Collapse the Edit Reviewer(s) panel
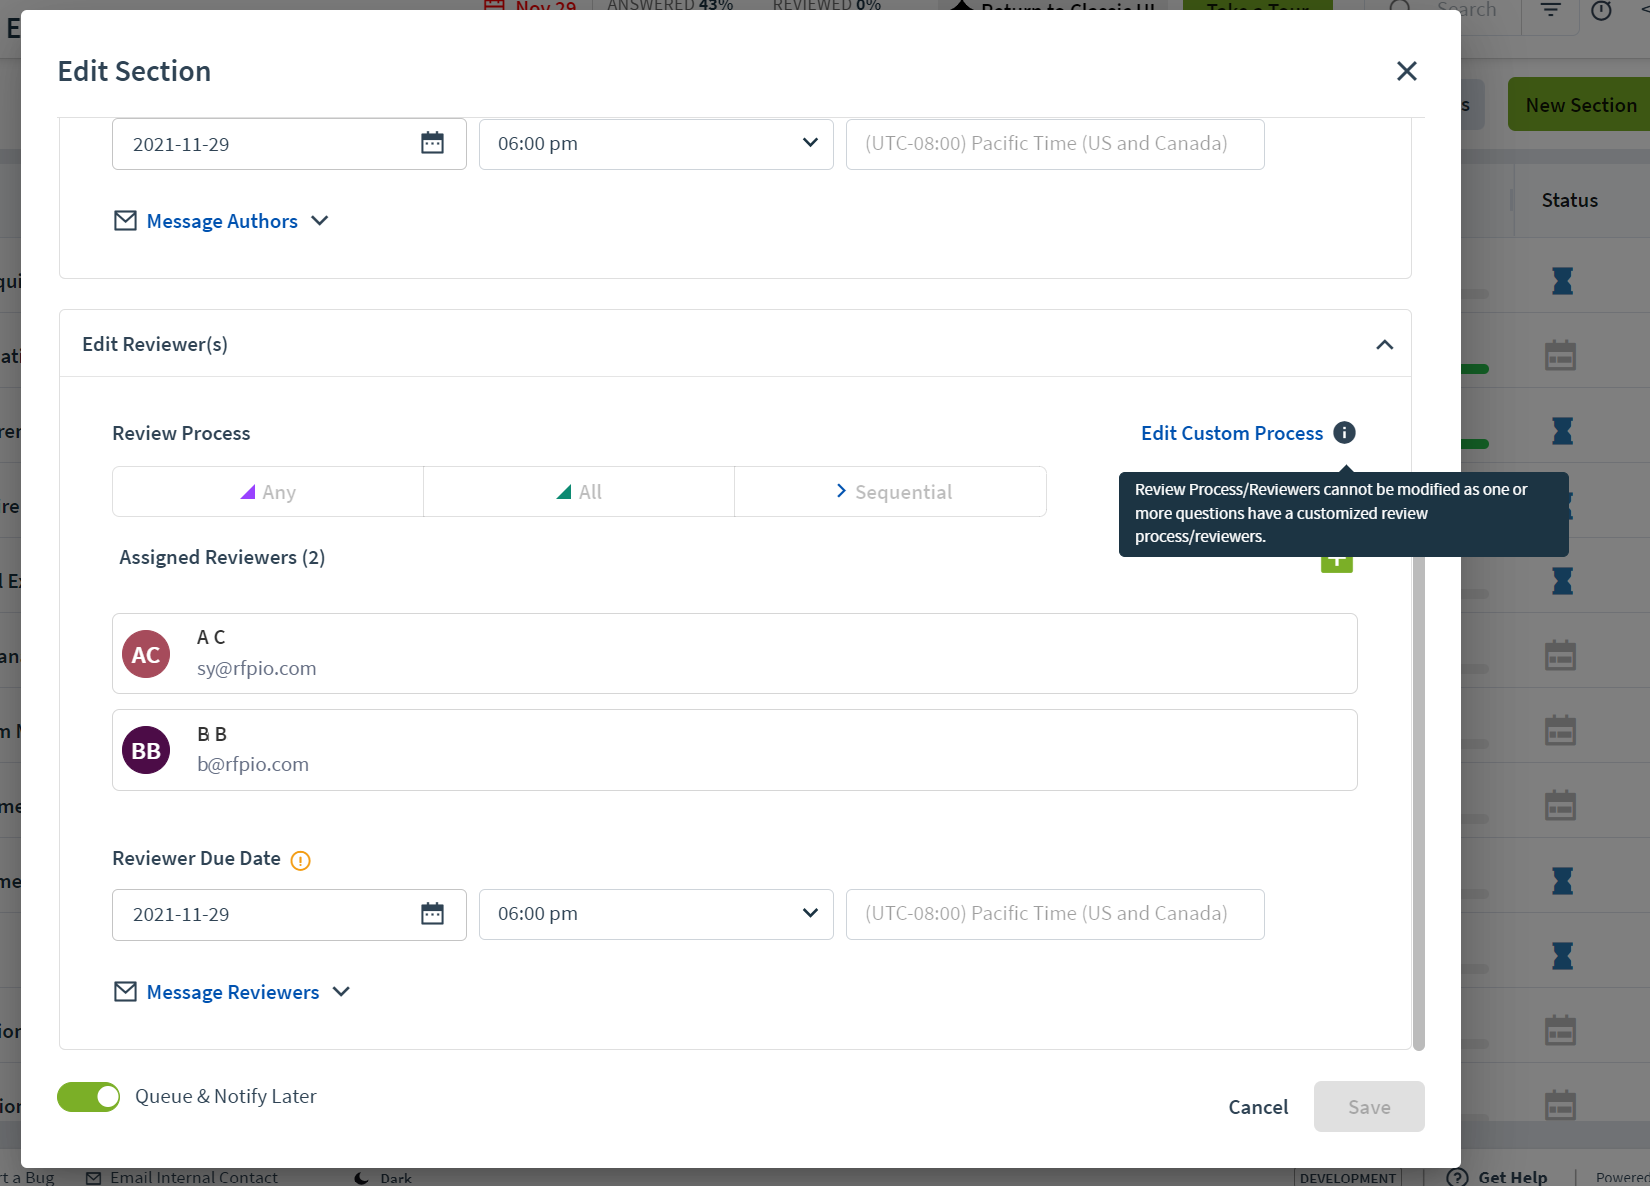This screenshot has width=1650, height=1186. click(x=1384, y=344)
